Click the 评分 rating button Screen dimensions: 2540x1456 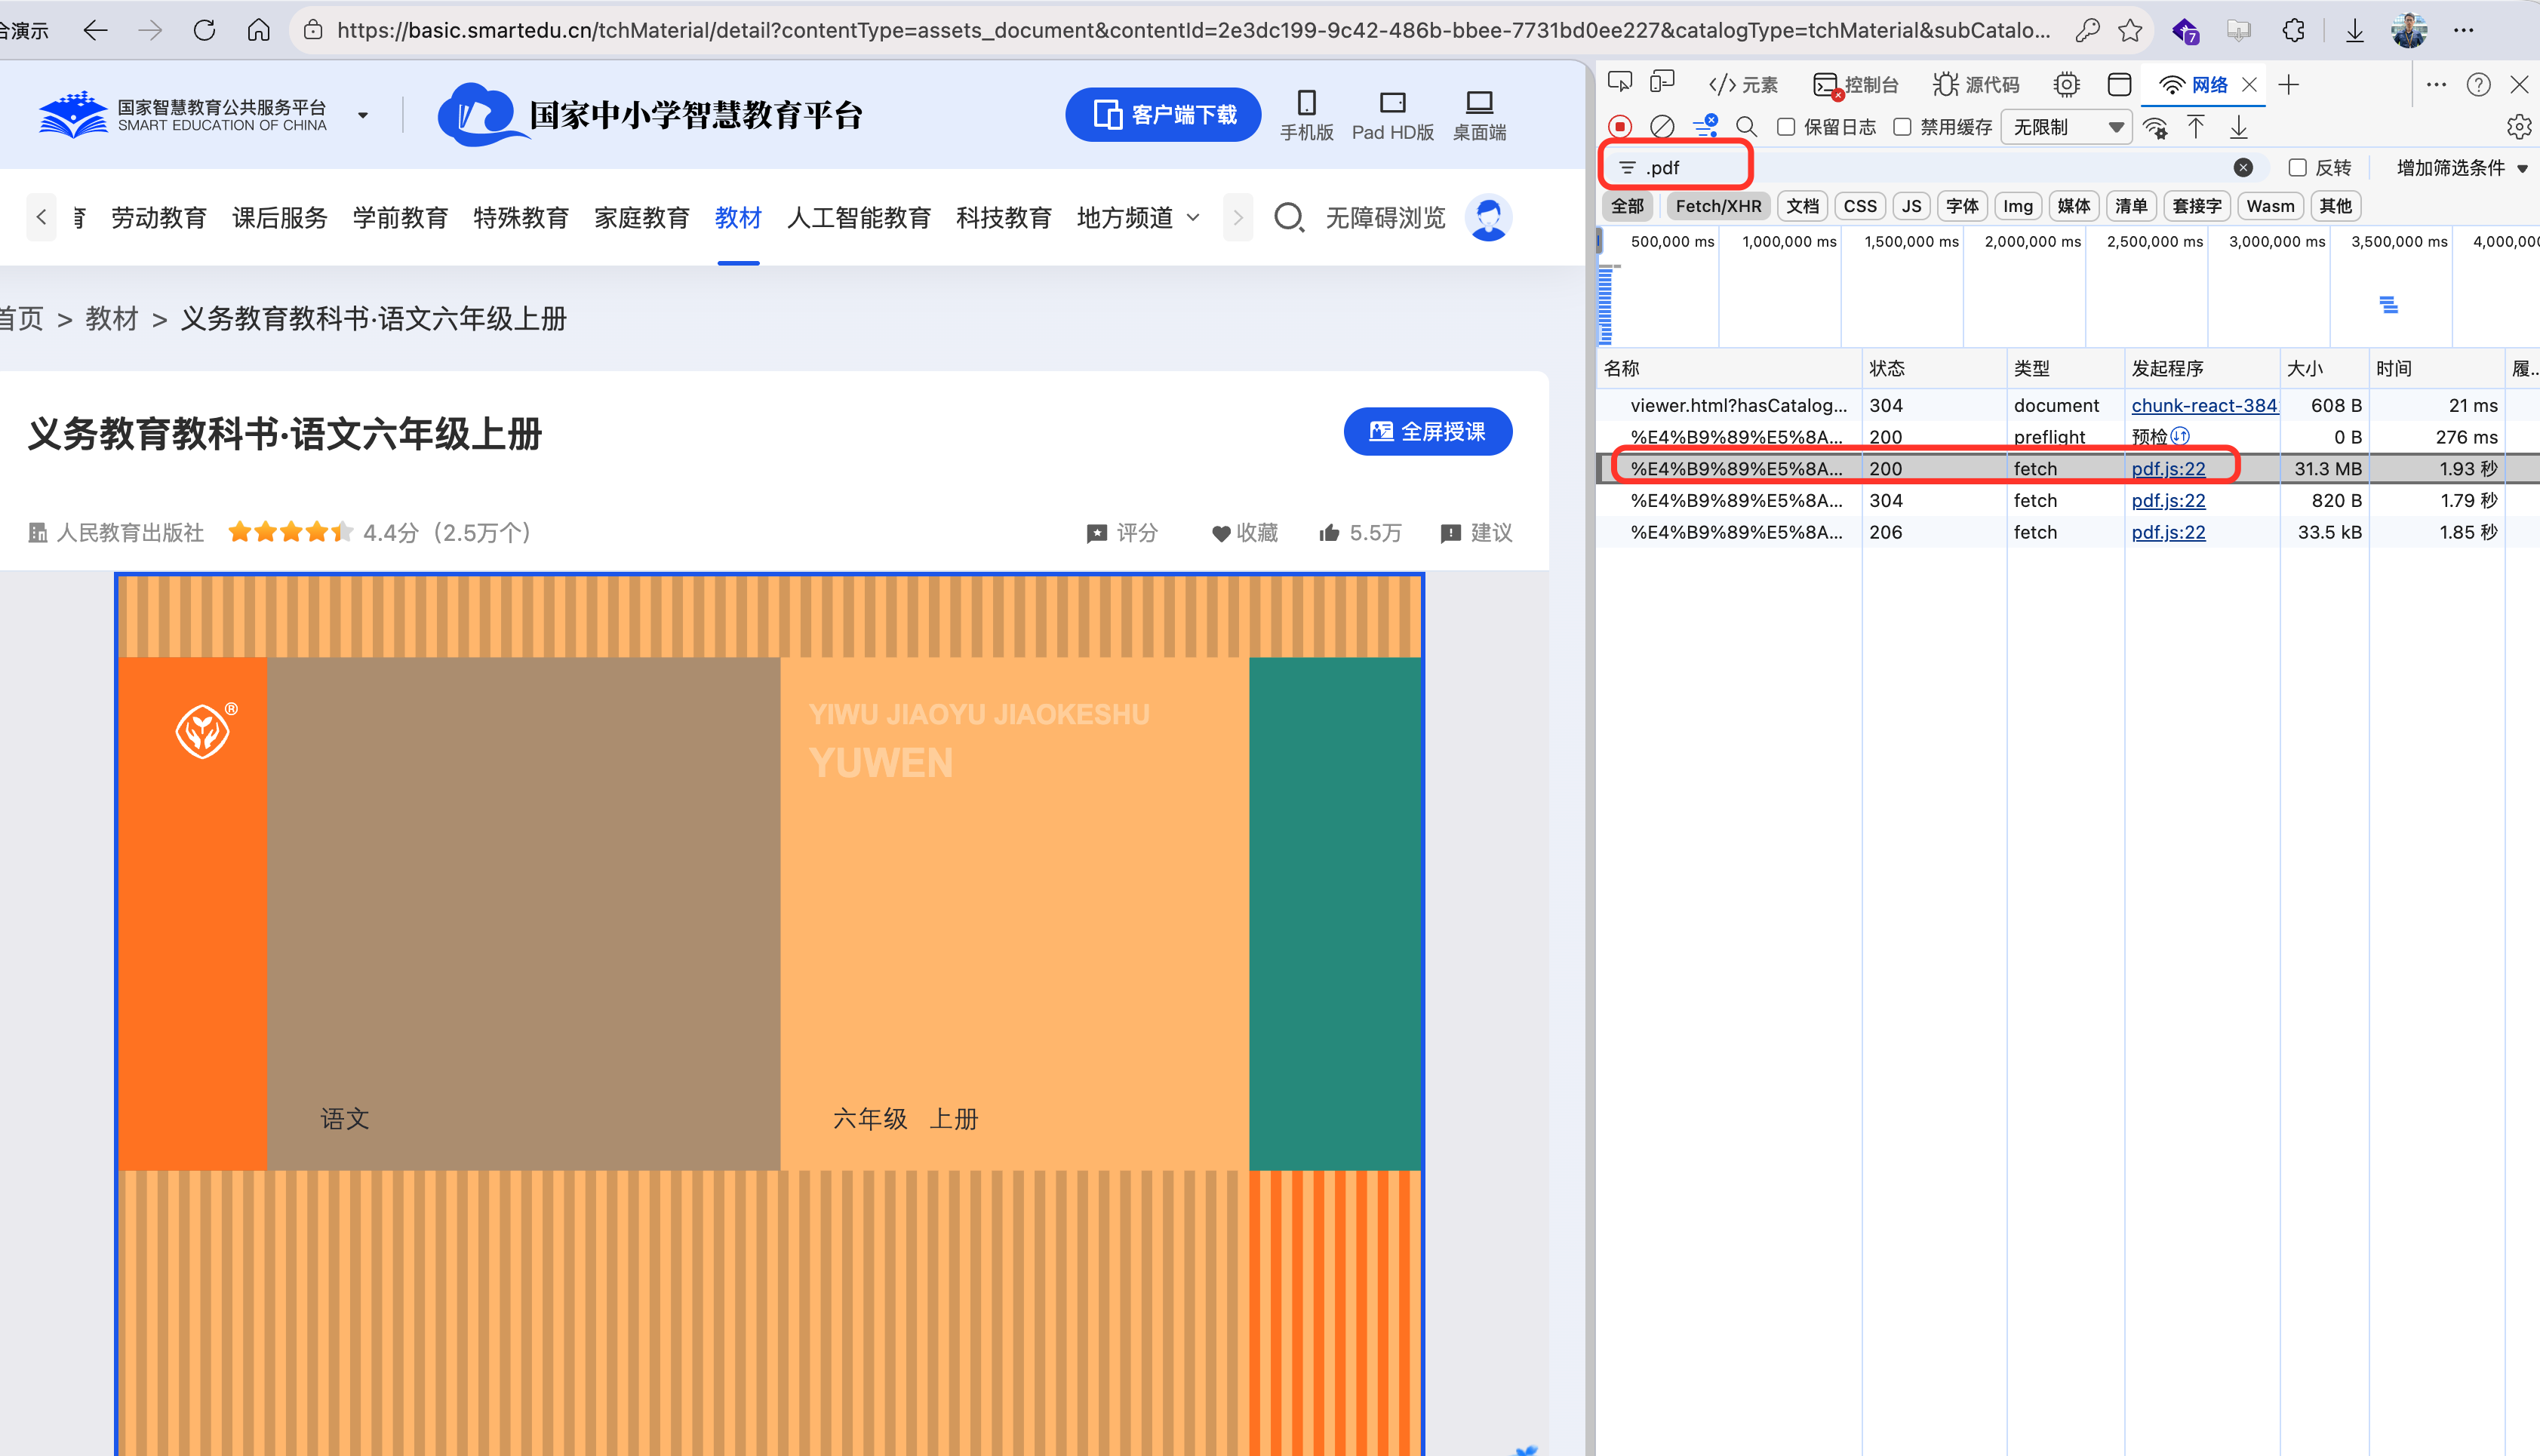(x=1122, y=532)
